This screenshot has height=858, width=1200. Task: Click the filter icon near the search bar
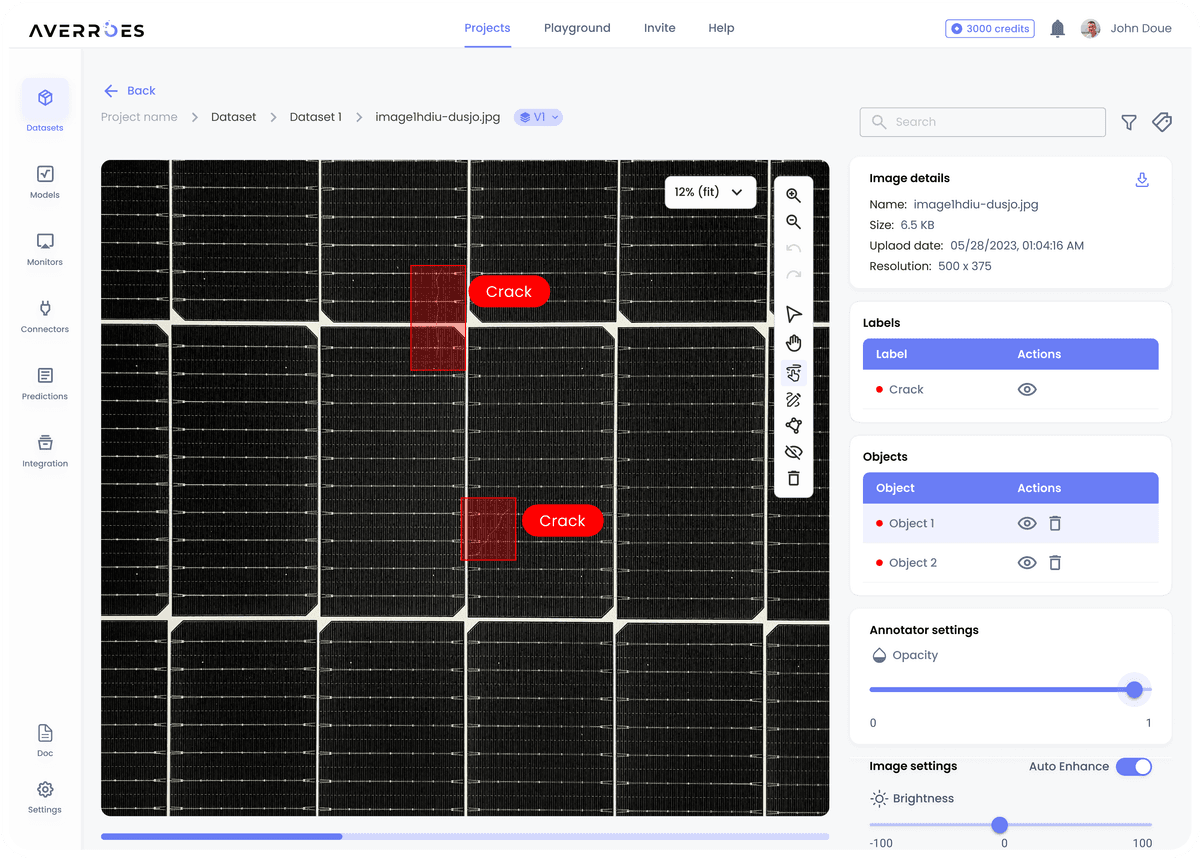tap(1128, 122)
